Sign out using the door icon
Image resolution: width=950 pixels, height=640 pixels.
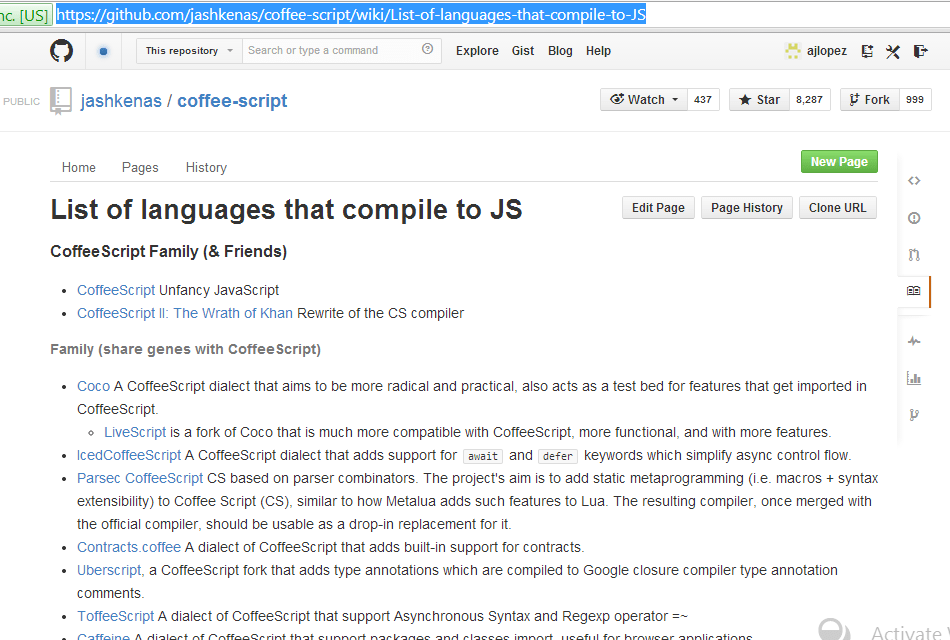920,51
